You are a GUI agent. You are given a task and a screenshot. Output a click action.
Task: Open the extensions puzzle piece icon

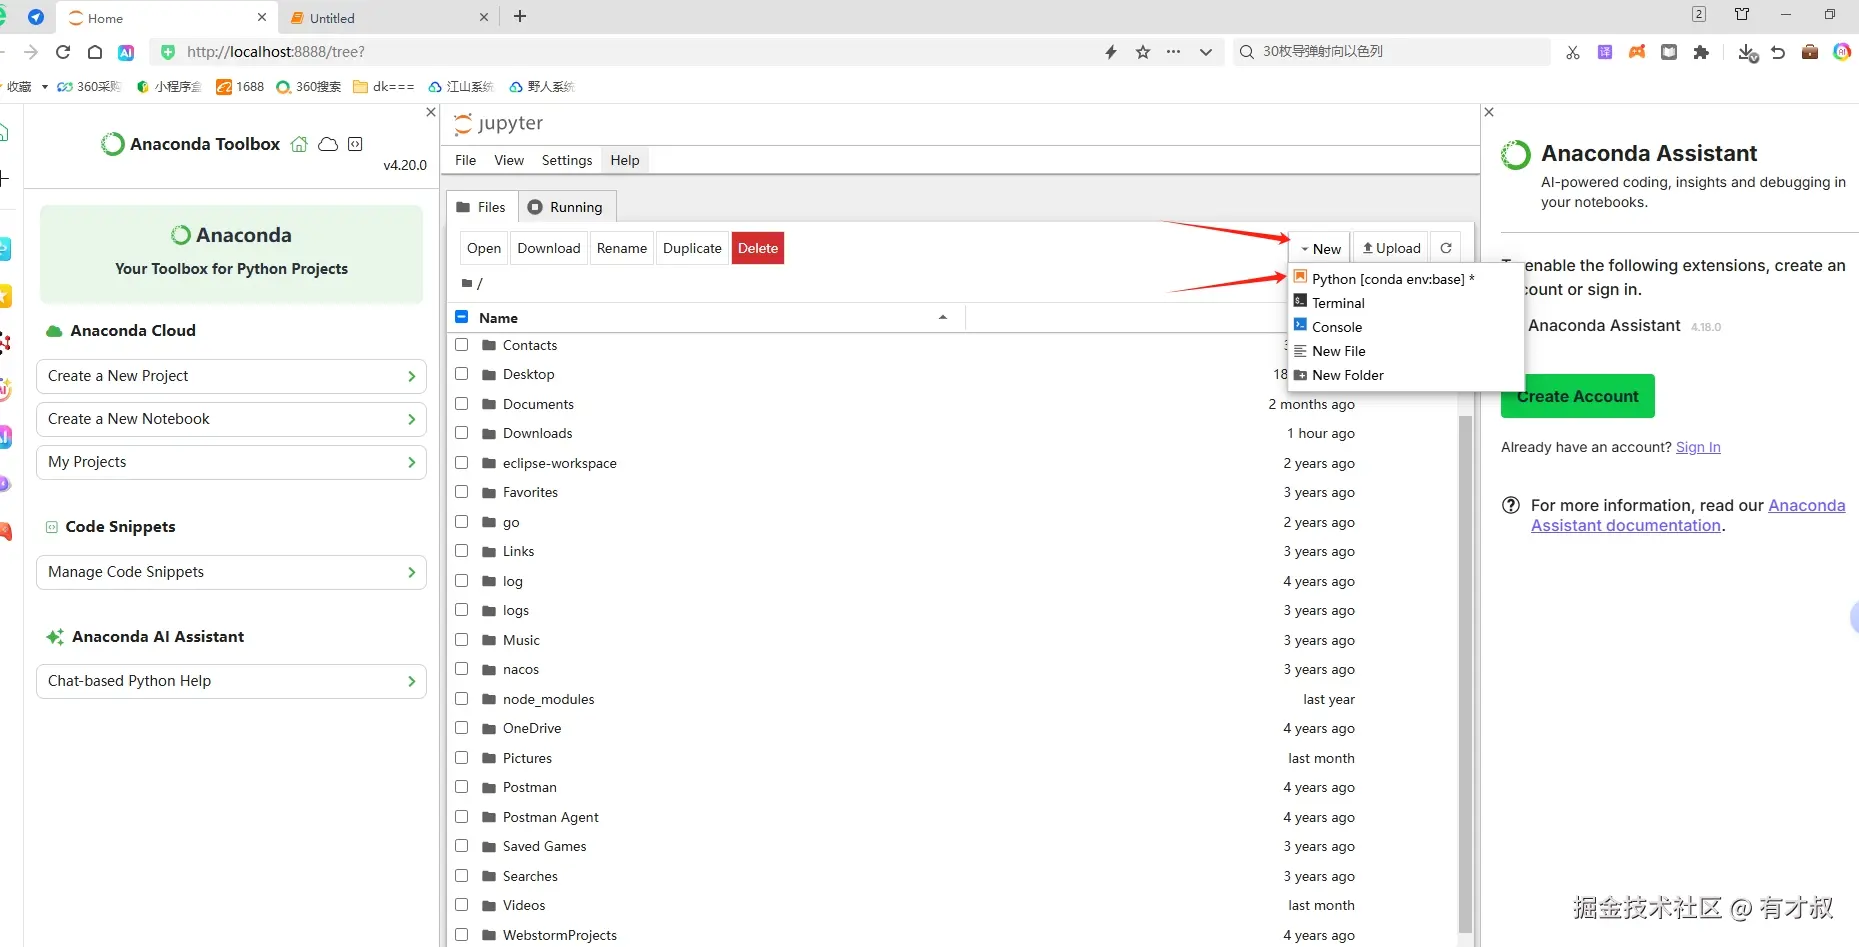1701,52
